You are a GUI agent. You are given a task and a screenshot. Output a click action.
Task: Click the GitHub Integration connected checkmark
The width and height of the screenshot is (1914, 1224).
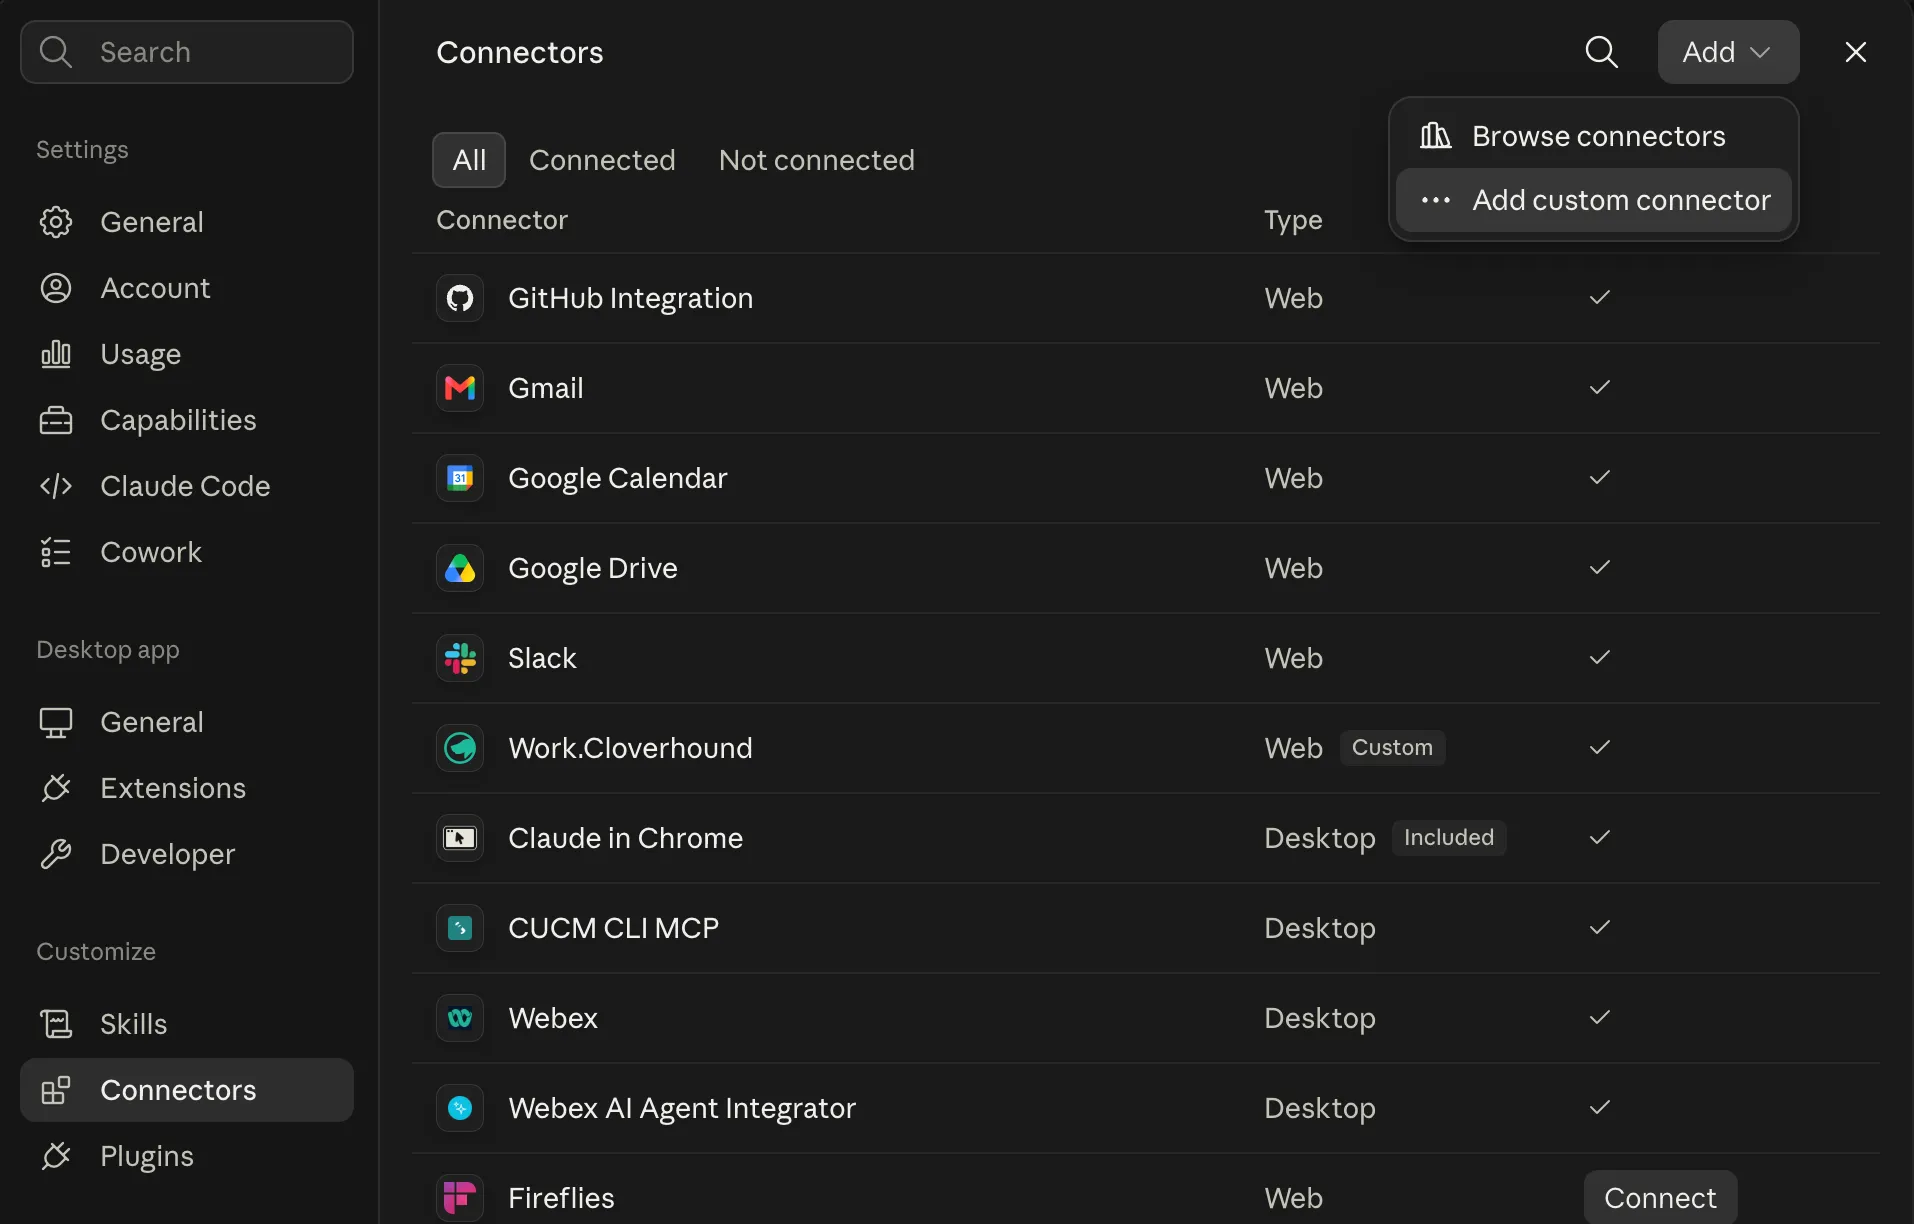(1600, 297)
